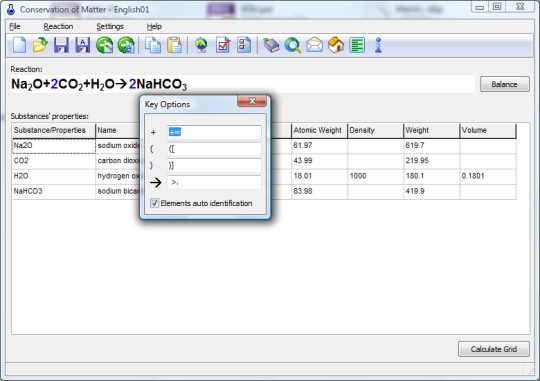Click the reaction equation input field

coord(242,84)
